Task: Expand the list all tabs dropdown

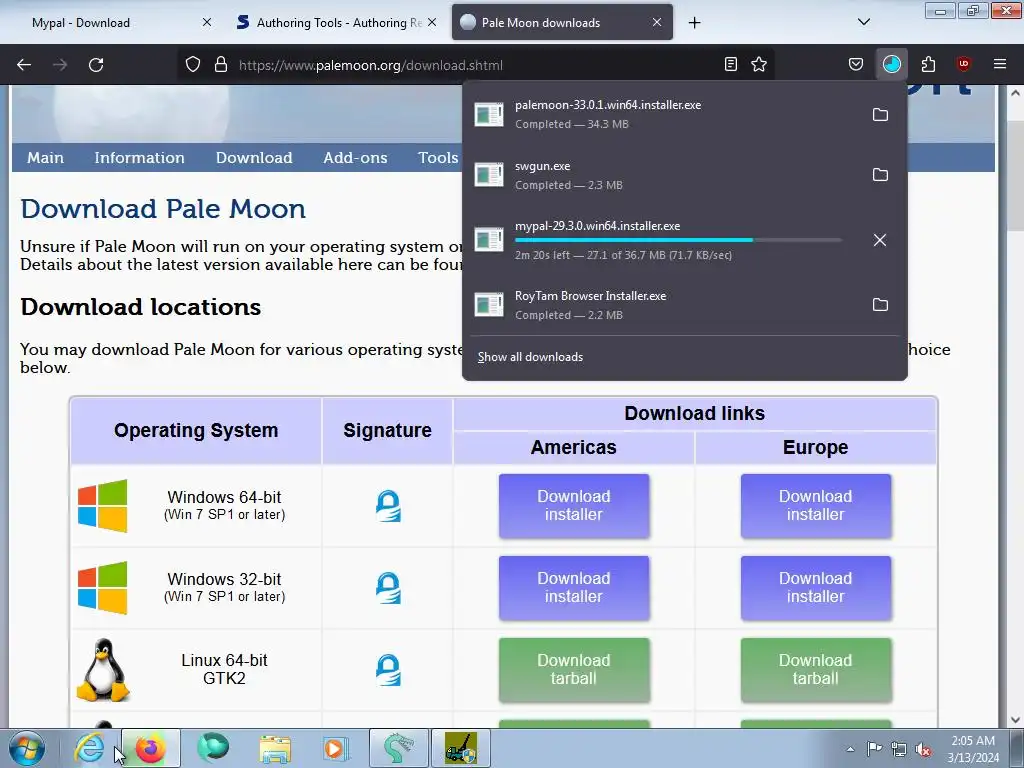Action: 864,22
